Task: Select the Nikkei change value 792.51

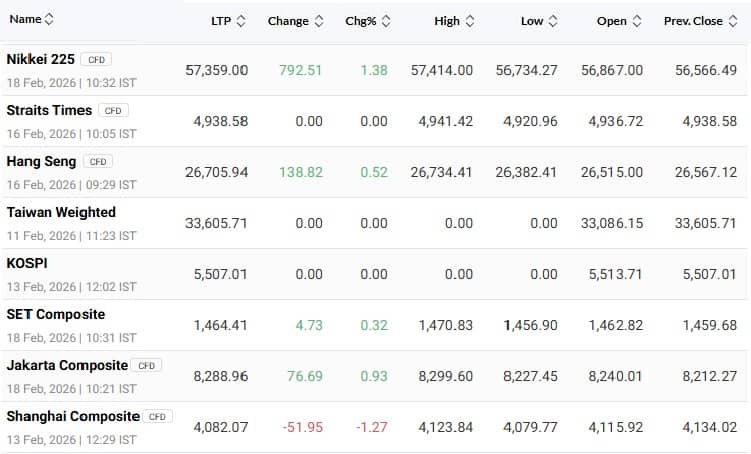Action: coord(301,70)
